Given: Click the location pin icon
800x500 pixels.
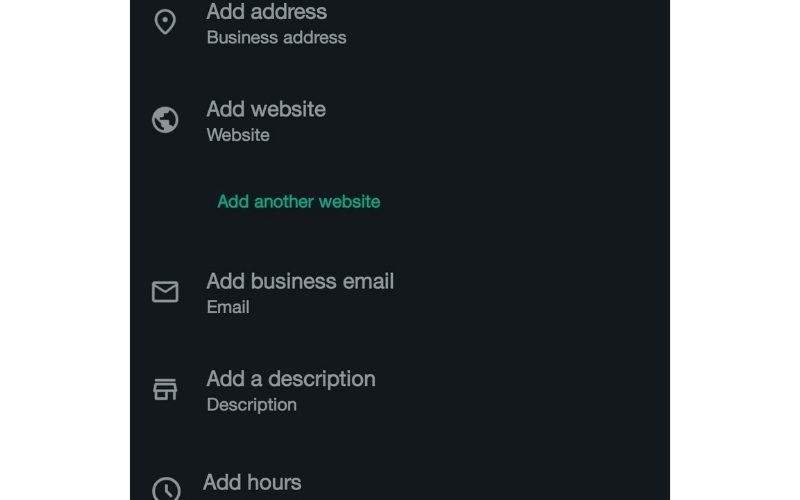Looking at the screenshot, I should (x=165, y=22).
